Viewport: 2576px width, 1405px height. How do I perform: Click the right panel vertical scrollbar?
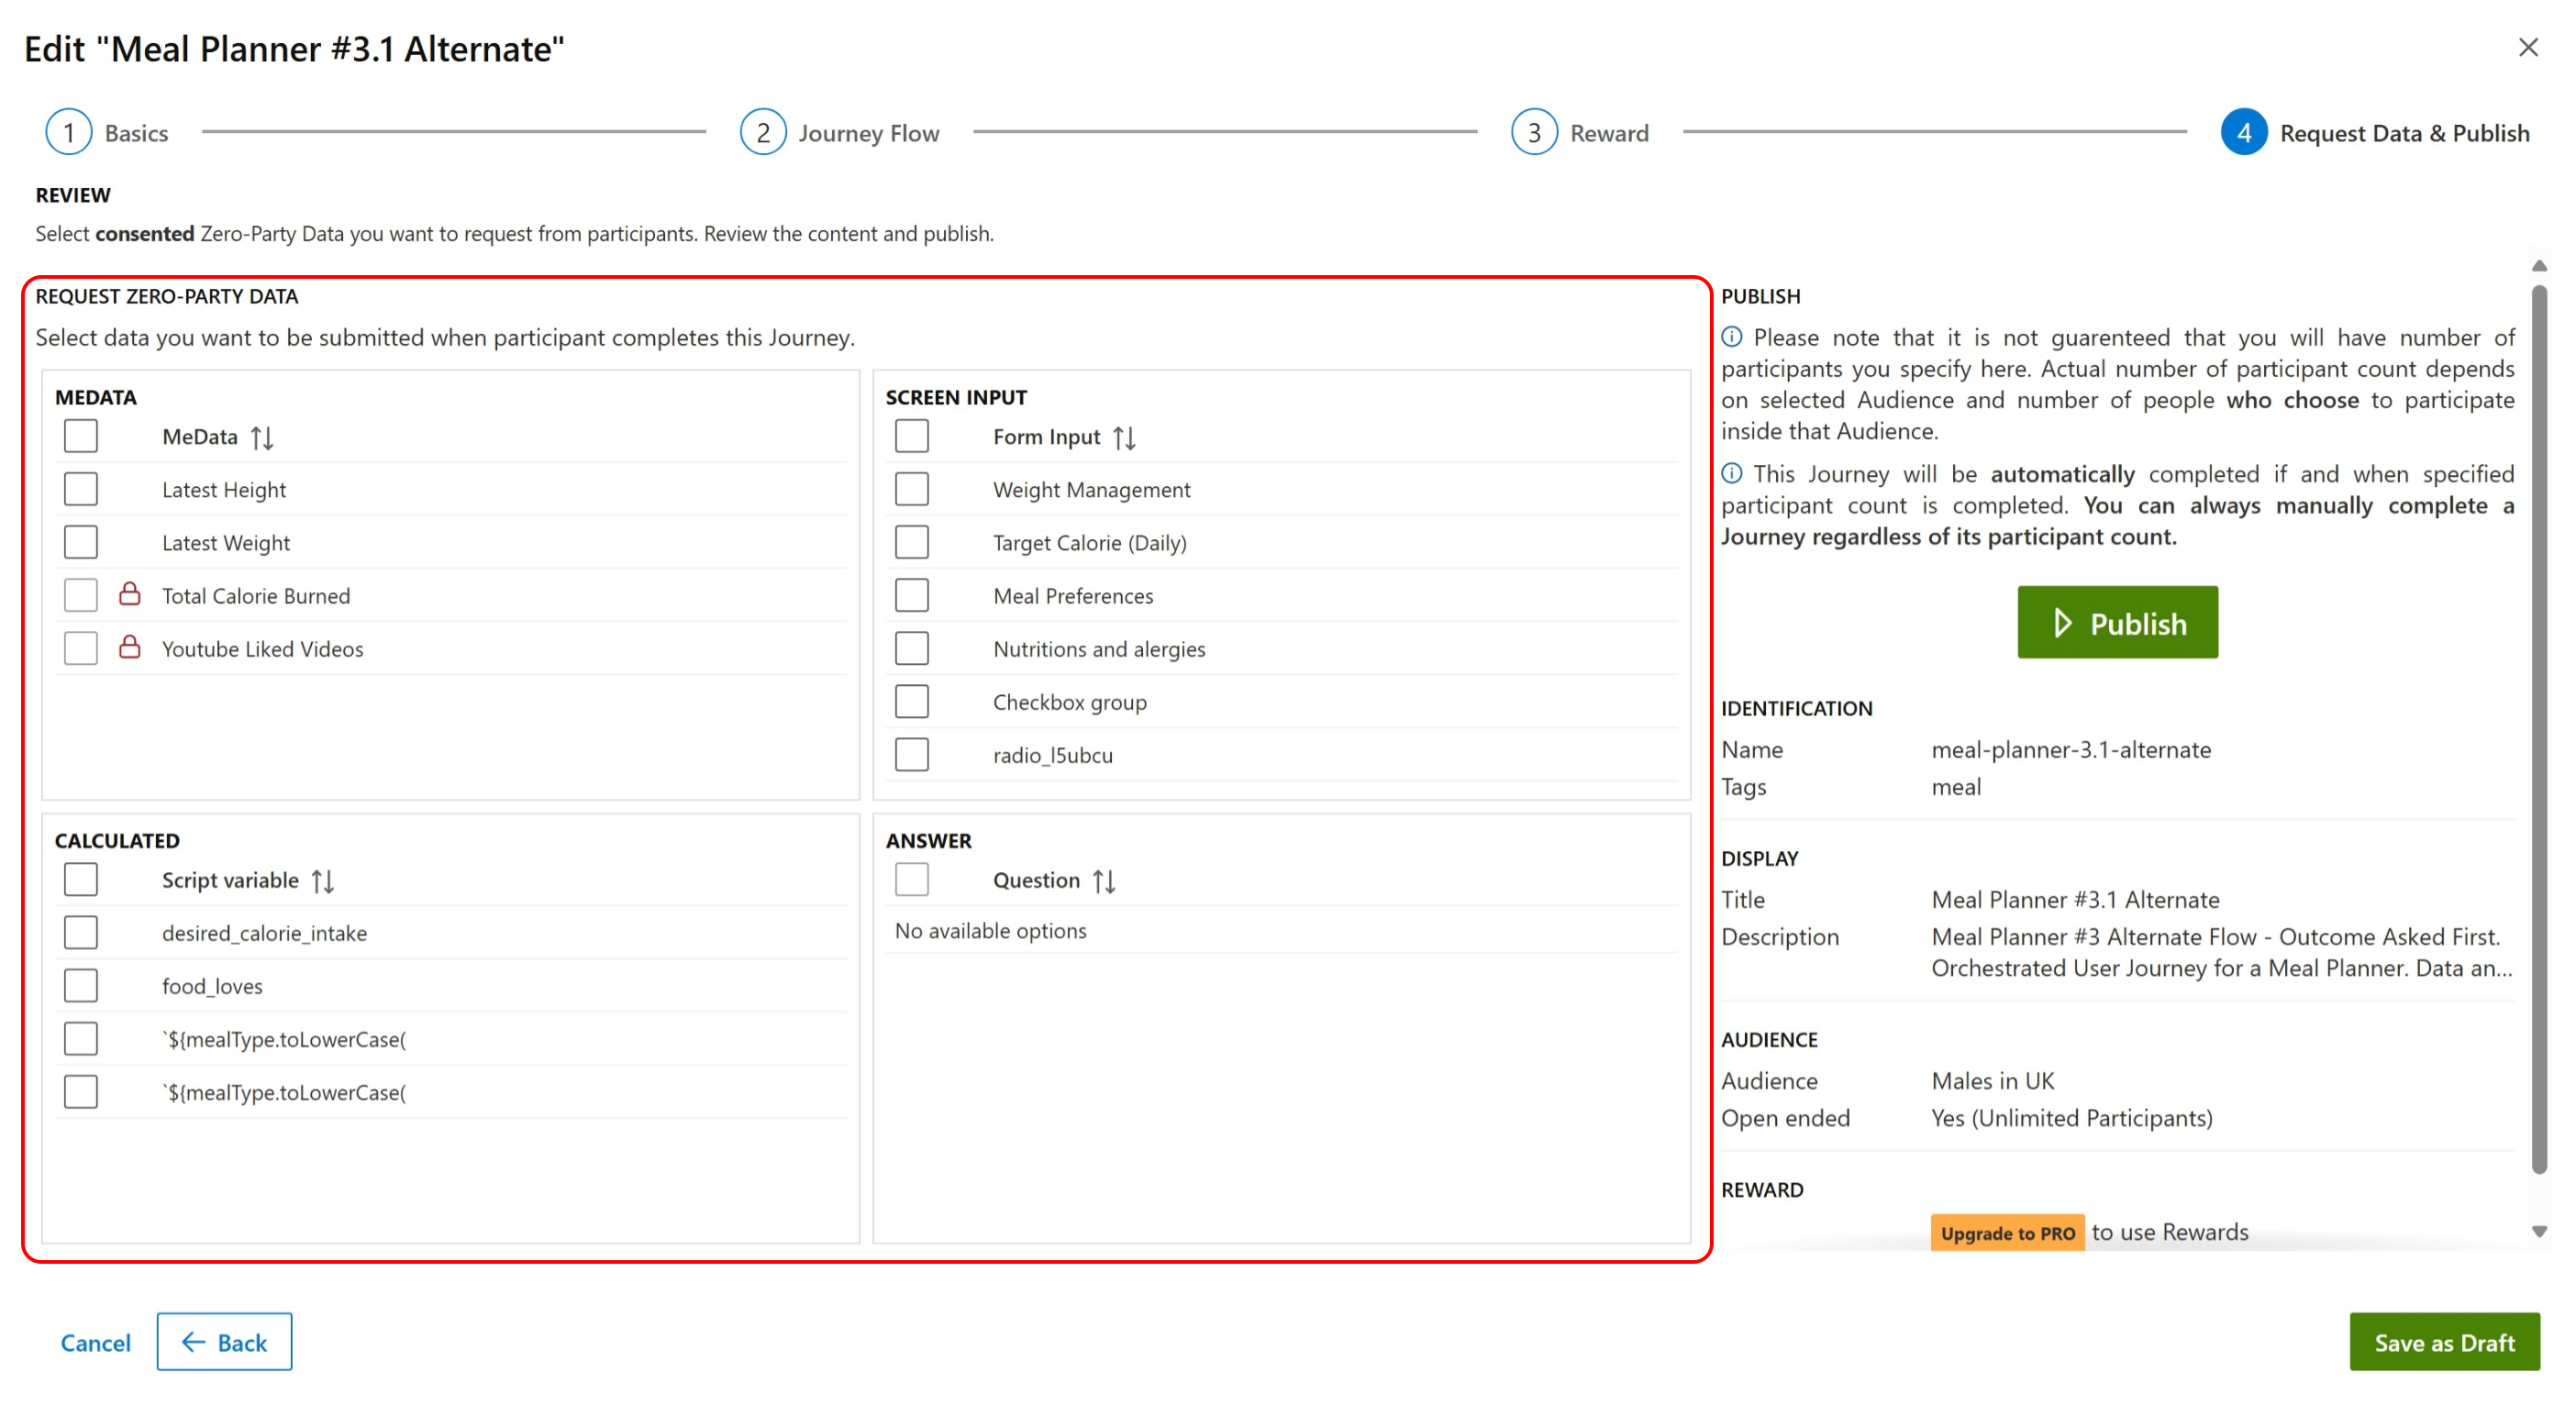coord(2538,730)
